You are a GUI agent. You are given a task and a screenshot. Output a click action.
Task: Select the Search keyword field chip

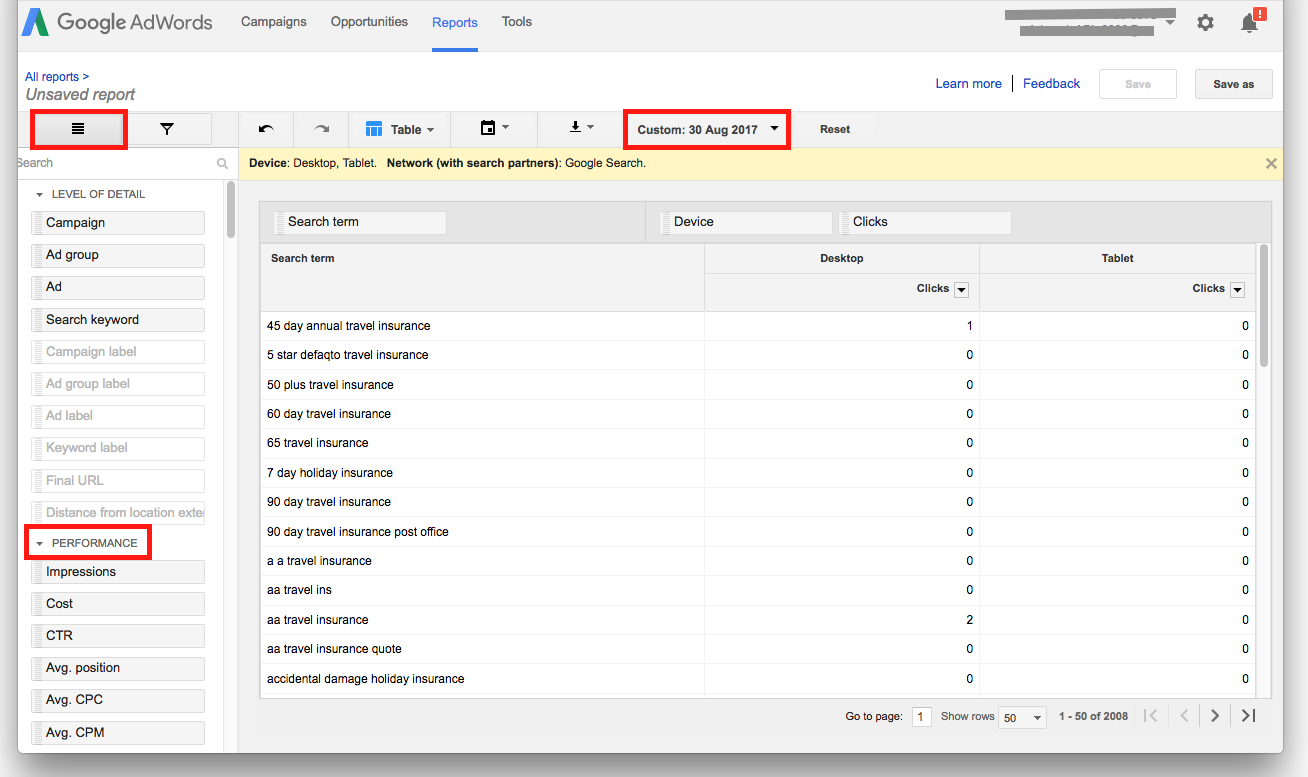point(119,320)
